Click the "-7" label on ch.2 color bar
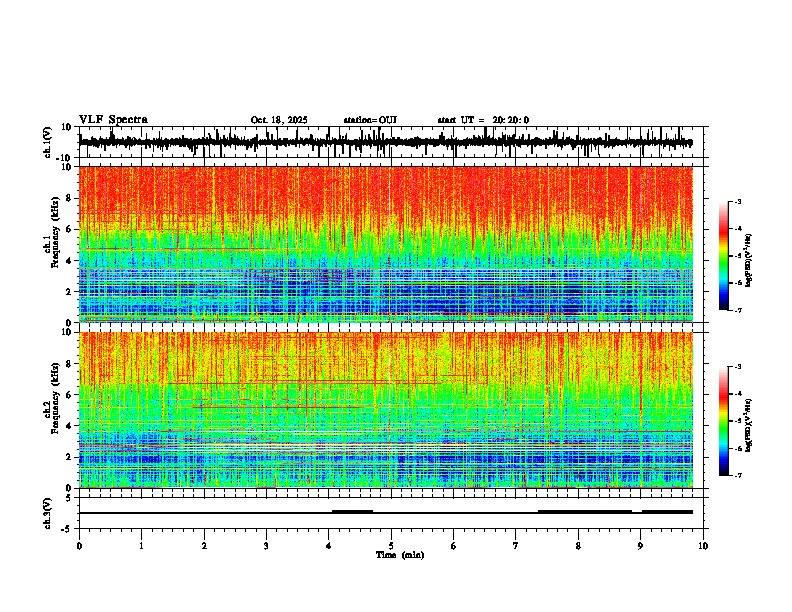Viewport: 792px width, 612px height. 738,476
